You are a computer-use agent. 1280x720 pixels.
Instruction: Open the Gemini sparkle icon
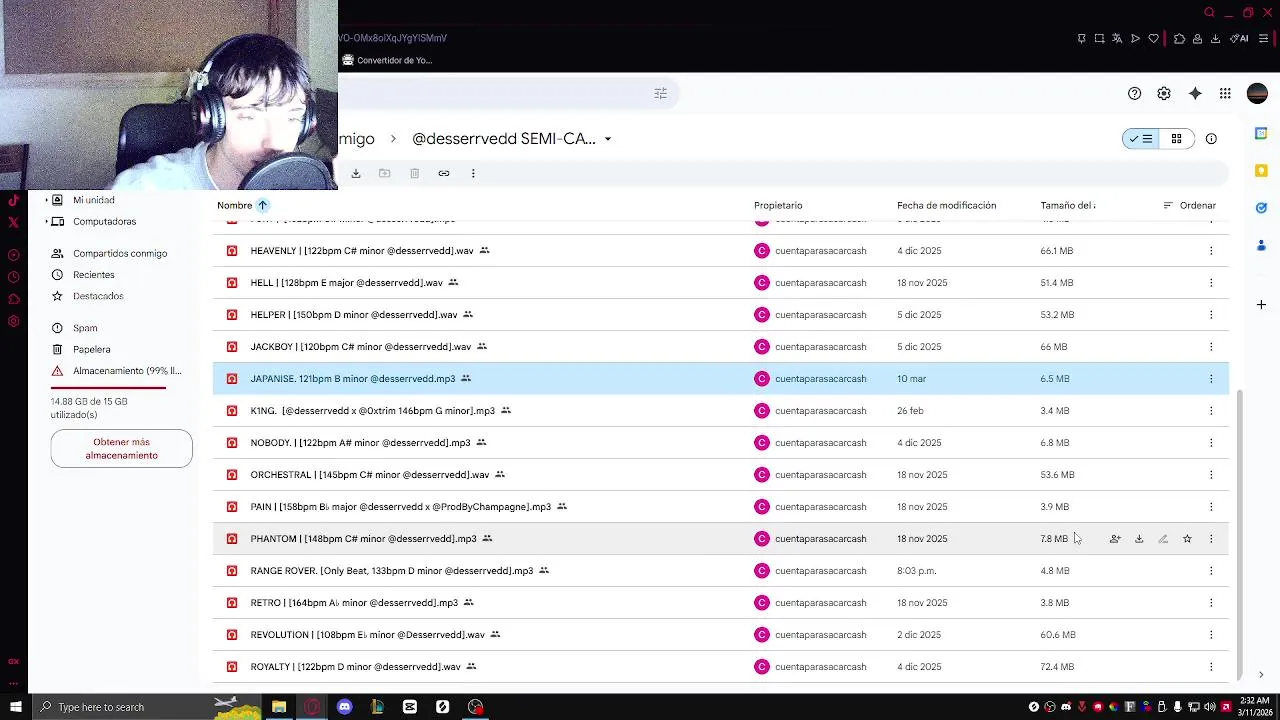[x=1195, y=93]
